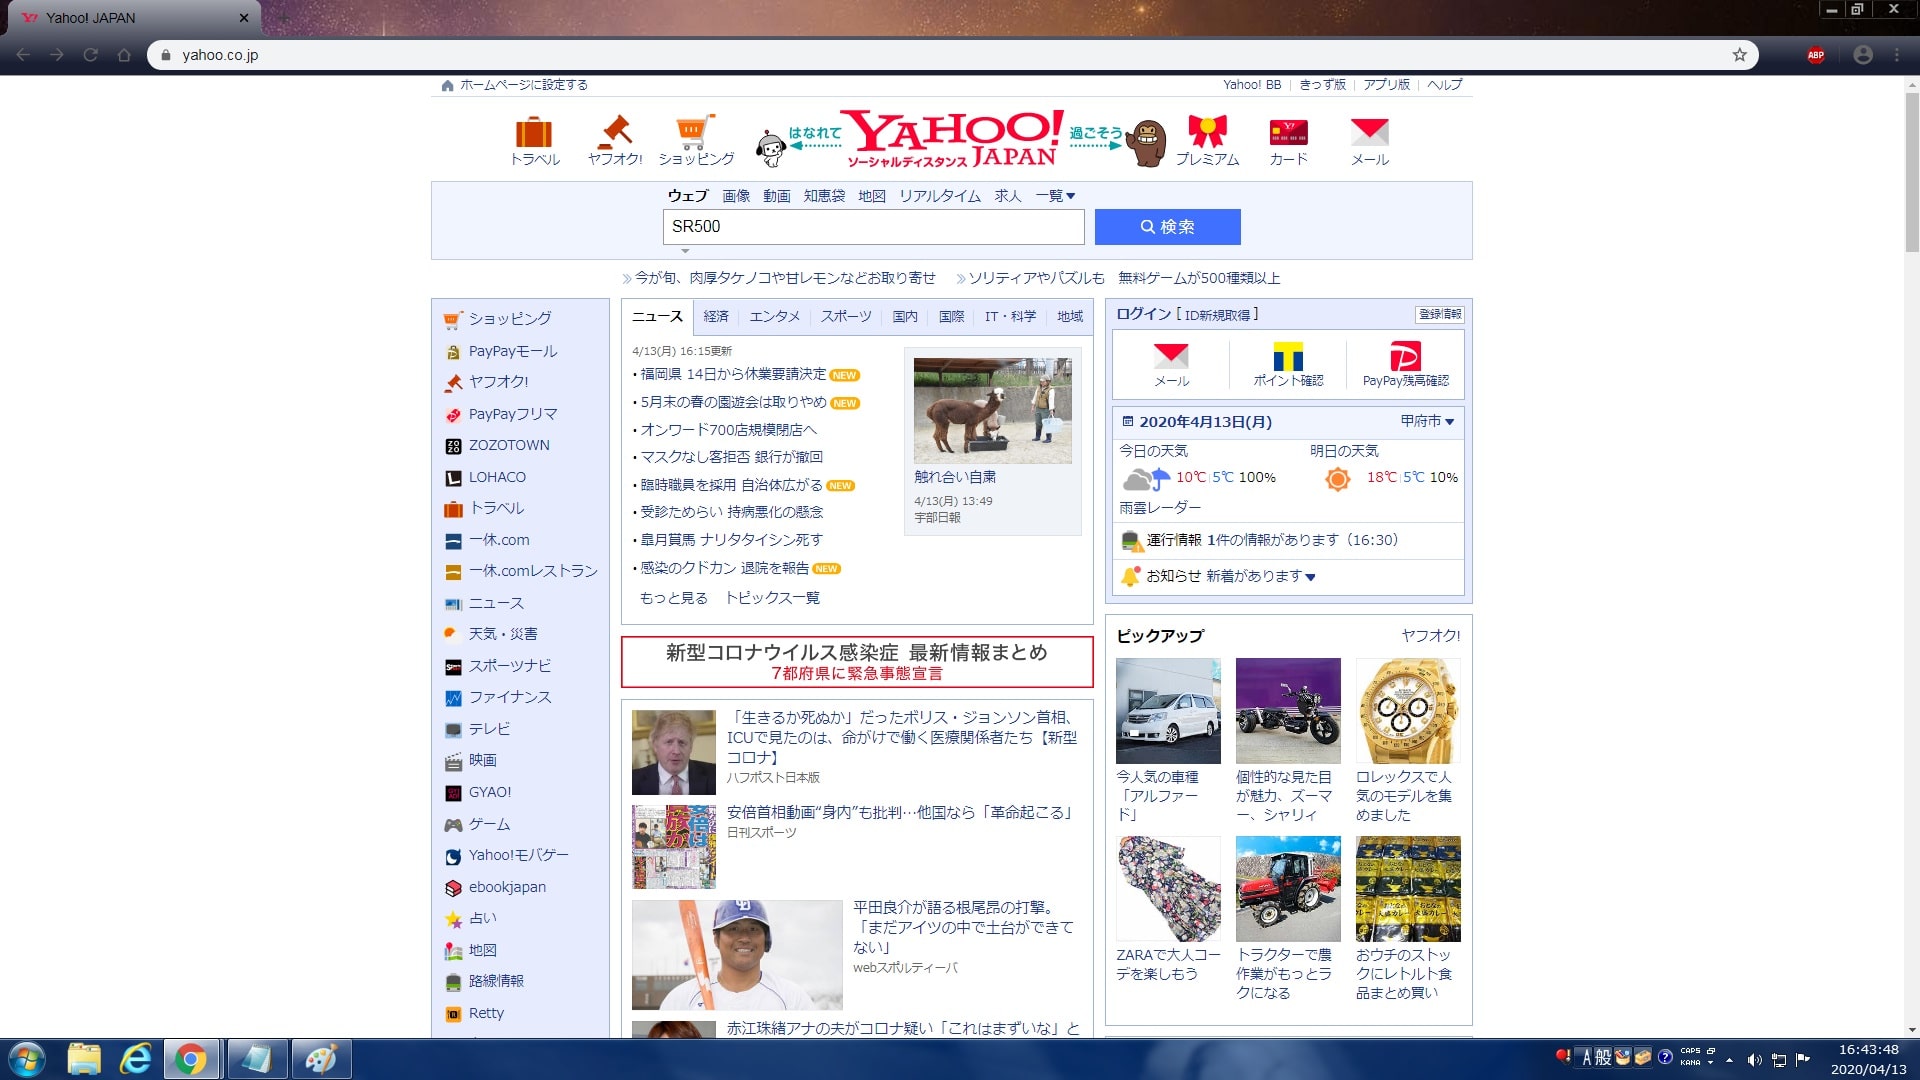The width and height of the screenshot is (1920, 1080).
Task: Open the PayPayモール sidebar item
Action: coord(513,351)
